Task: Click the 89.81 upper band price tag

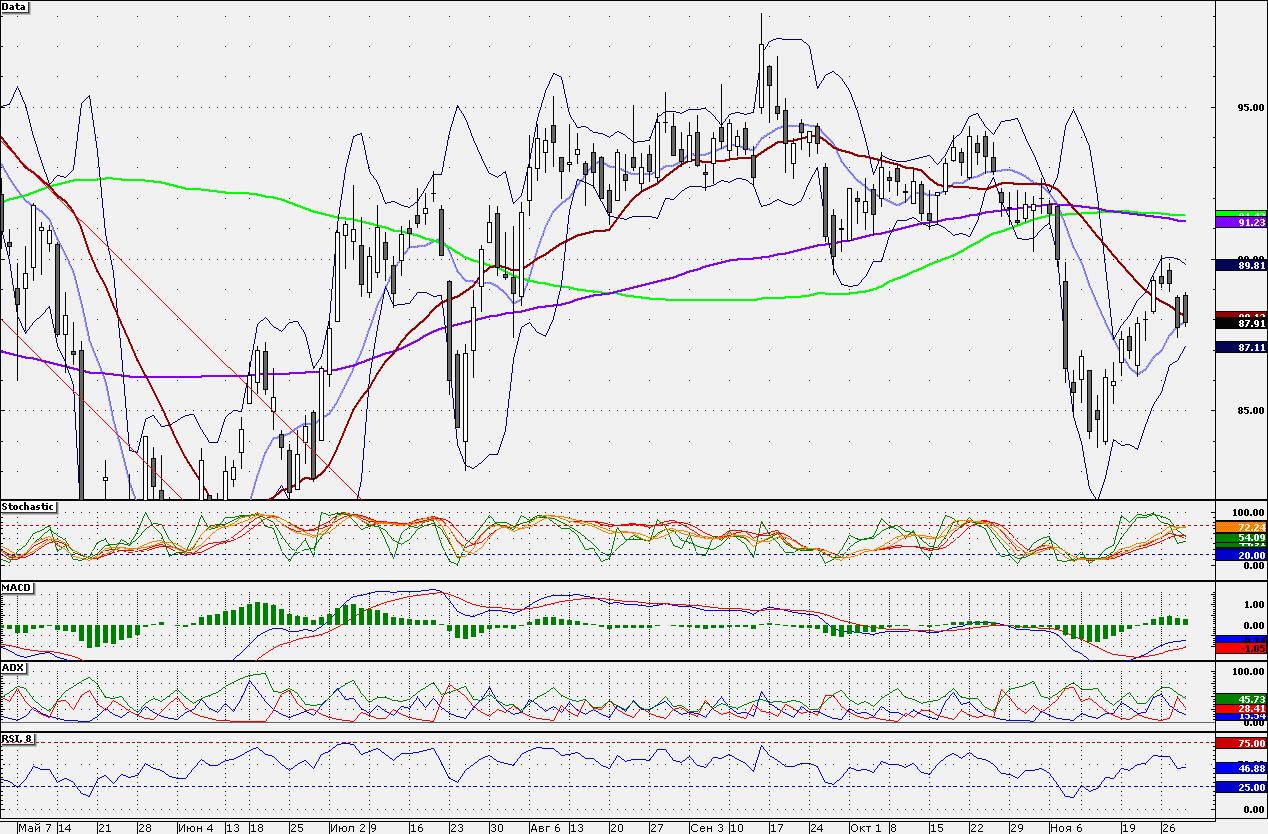Action: (x=1240, y=265)
